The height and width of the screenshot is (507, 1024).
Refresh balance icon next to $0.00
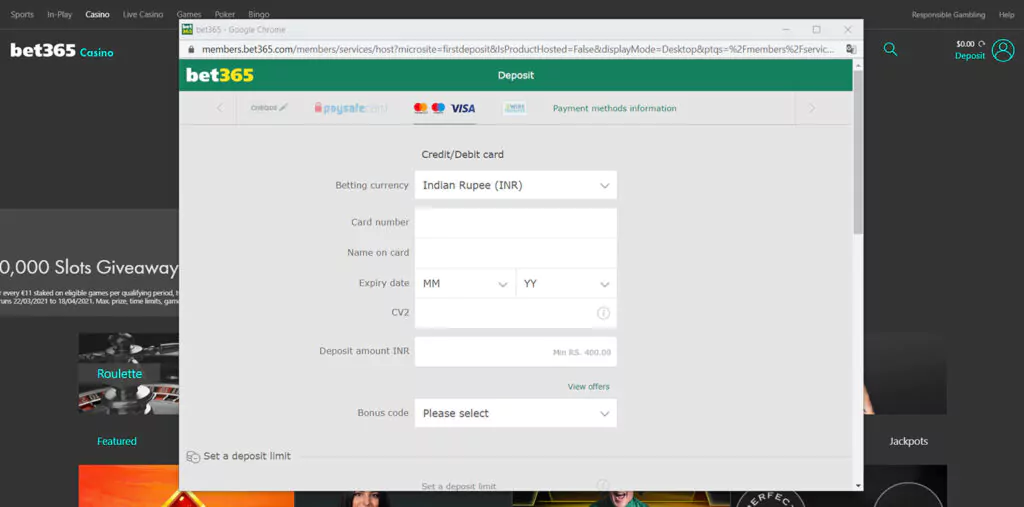click(x=982, y=44)
